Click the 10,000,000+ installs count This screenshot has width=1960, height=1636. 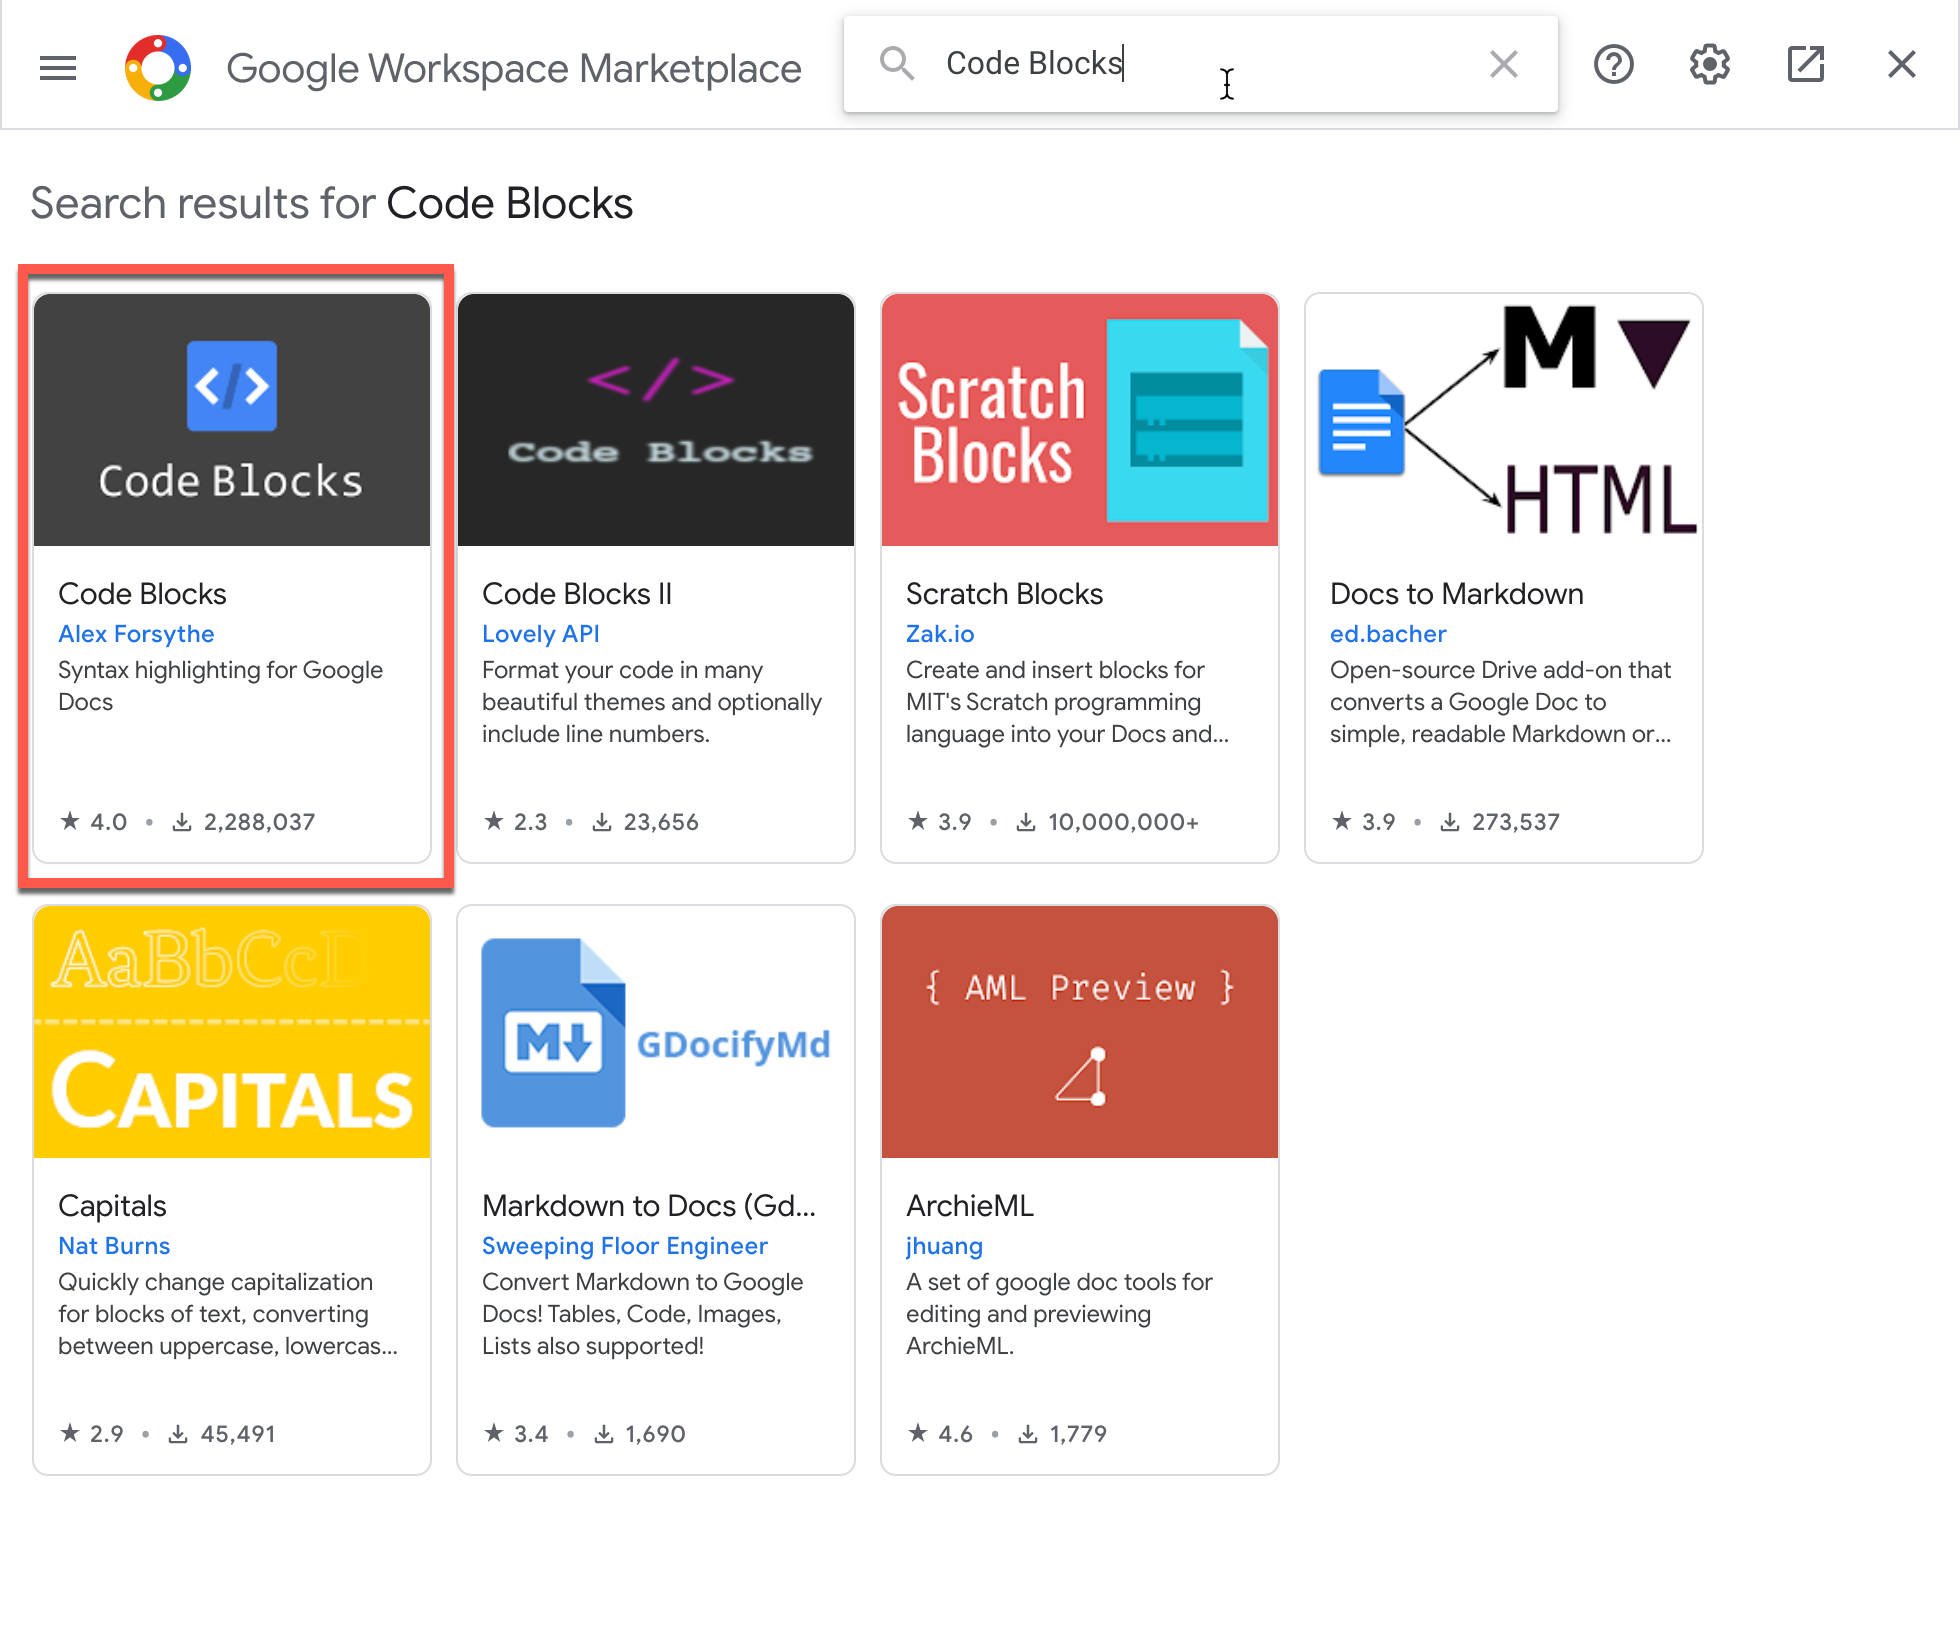point(1108,822)
